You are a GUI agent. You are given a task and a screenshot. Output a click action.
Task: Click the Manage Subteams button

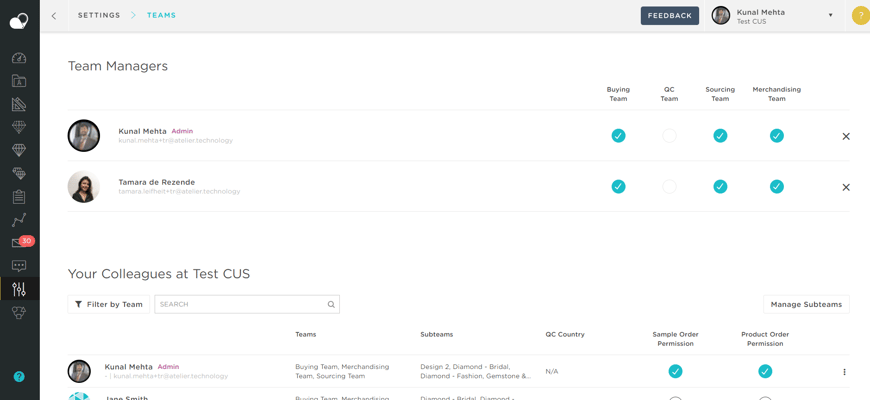tap(806, 304)
